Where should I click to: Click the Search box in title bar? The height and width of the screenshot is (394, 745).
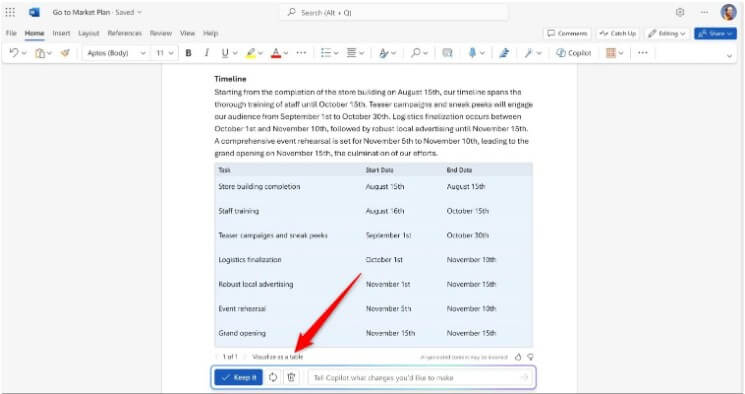click(394, 13)
